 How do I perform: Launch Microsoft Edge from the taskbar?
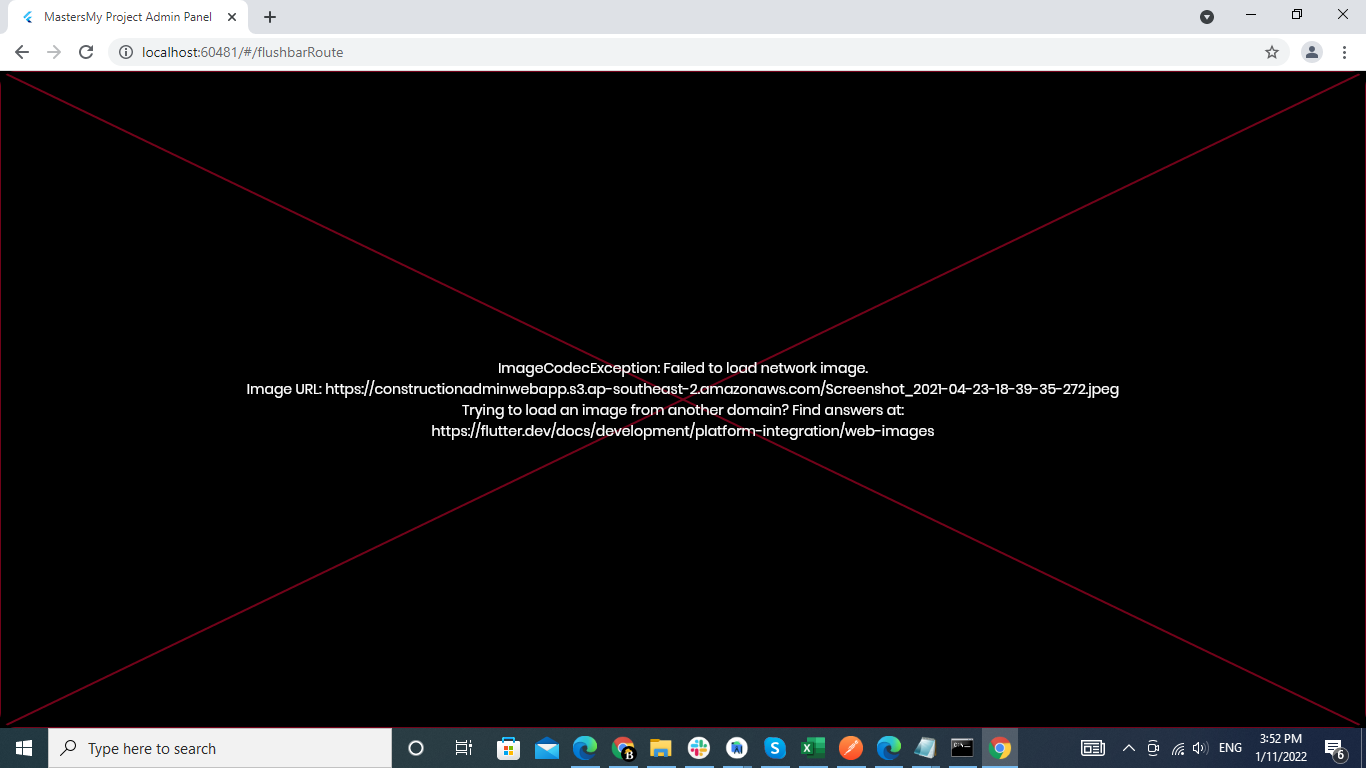tap(585, 747)
